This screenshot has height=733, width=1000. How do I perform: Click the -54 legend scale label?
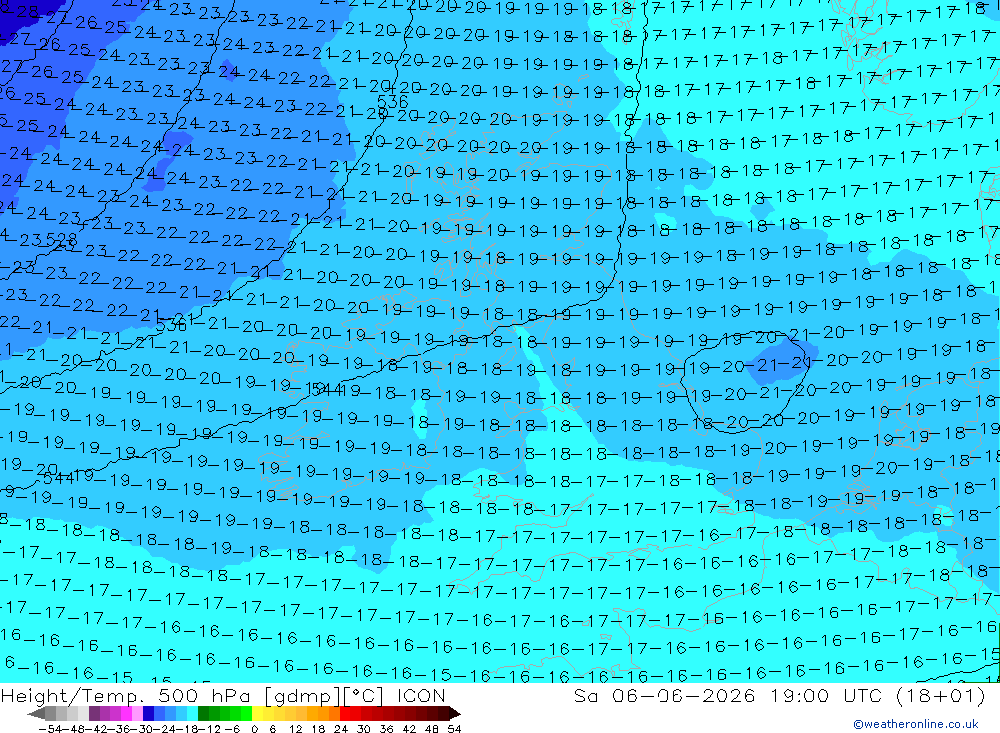50,729
